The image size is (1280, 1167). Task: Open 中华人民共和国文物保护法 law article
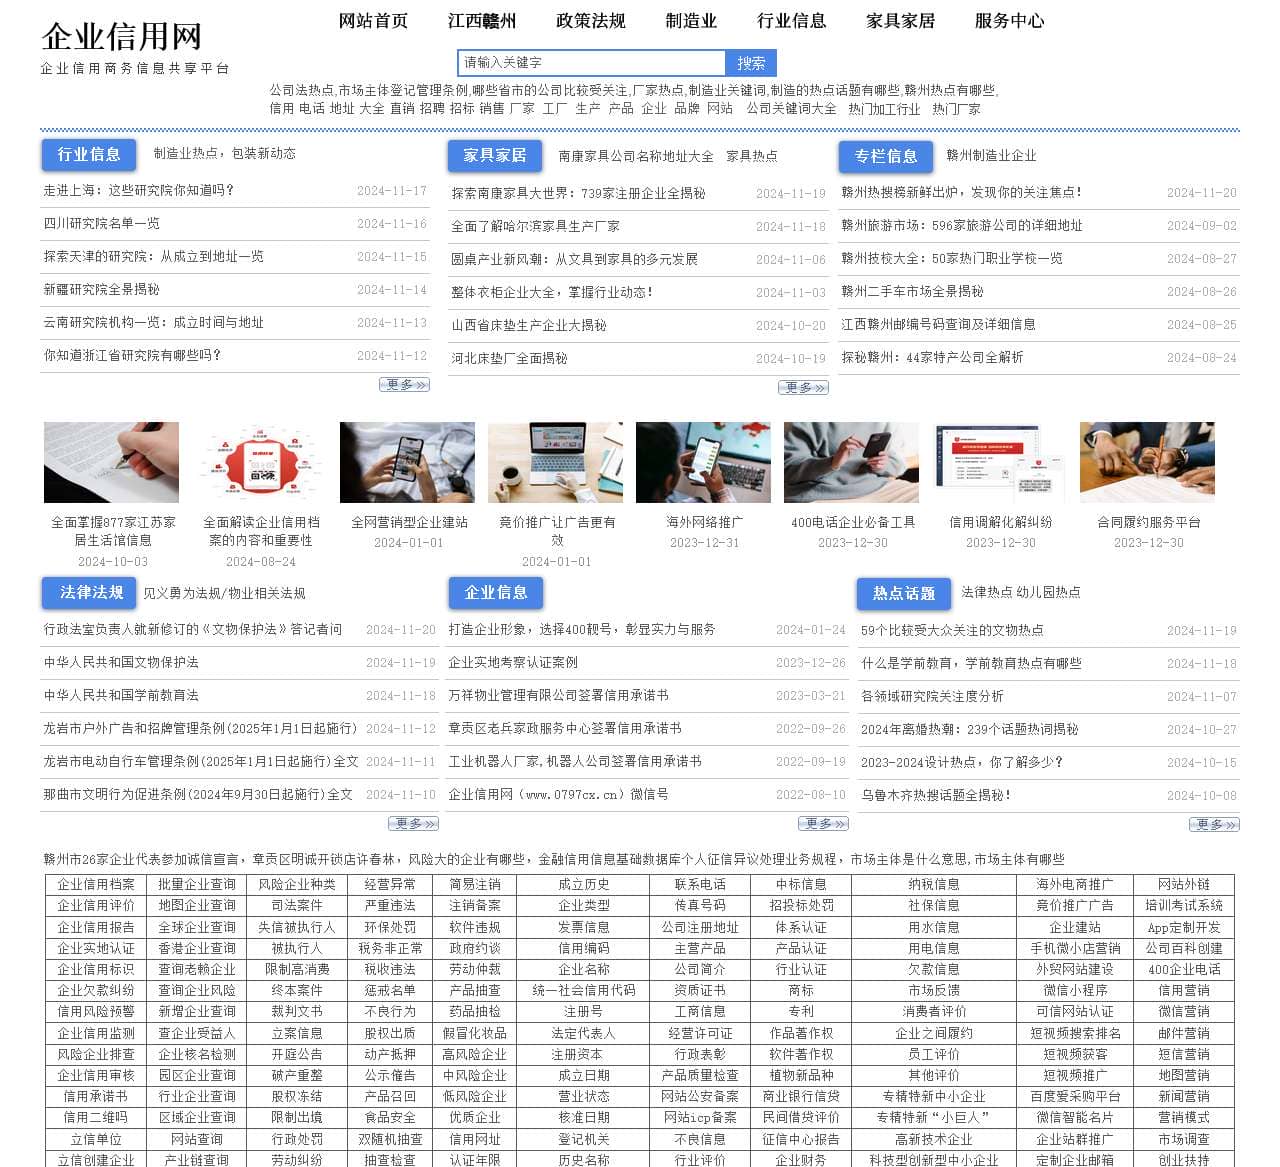click(121, 662)
